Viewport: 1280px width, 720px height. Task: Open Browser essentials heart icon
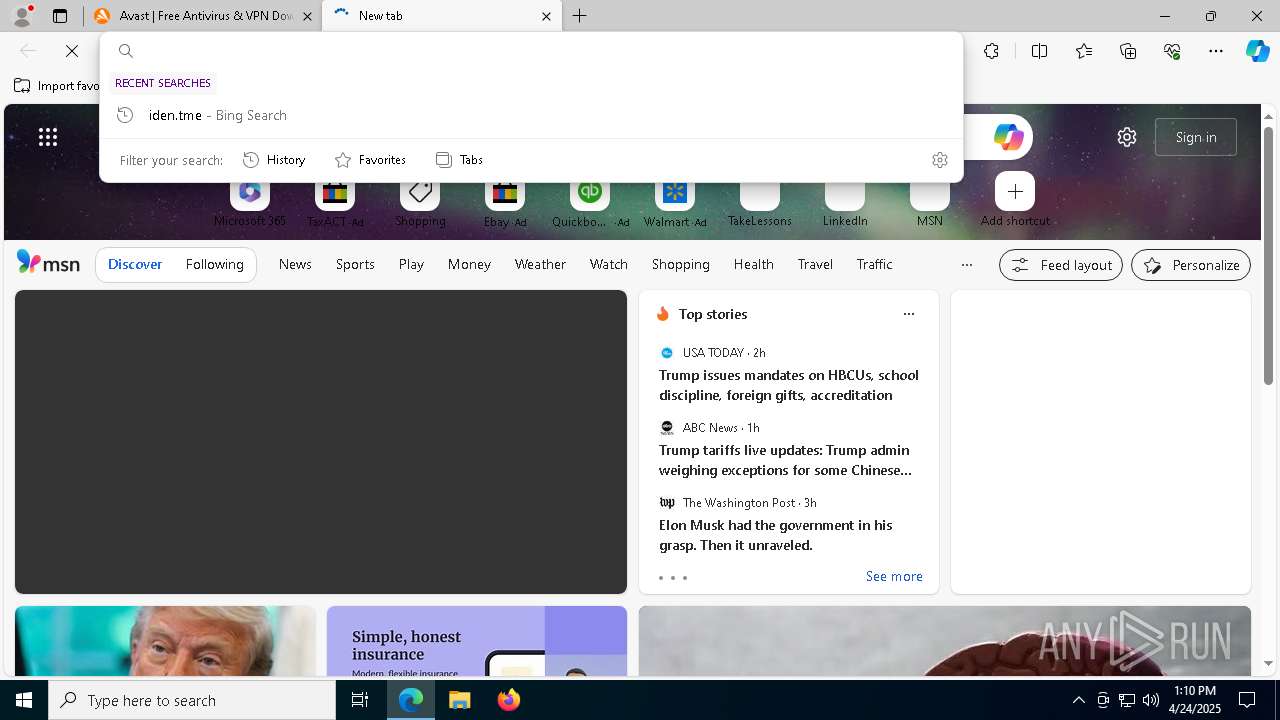coord(1172,51)
